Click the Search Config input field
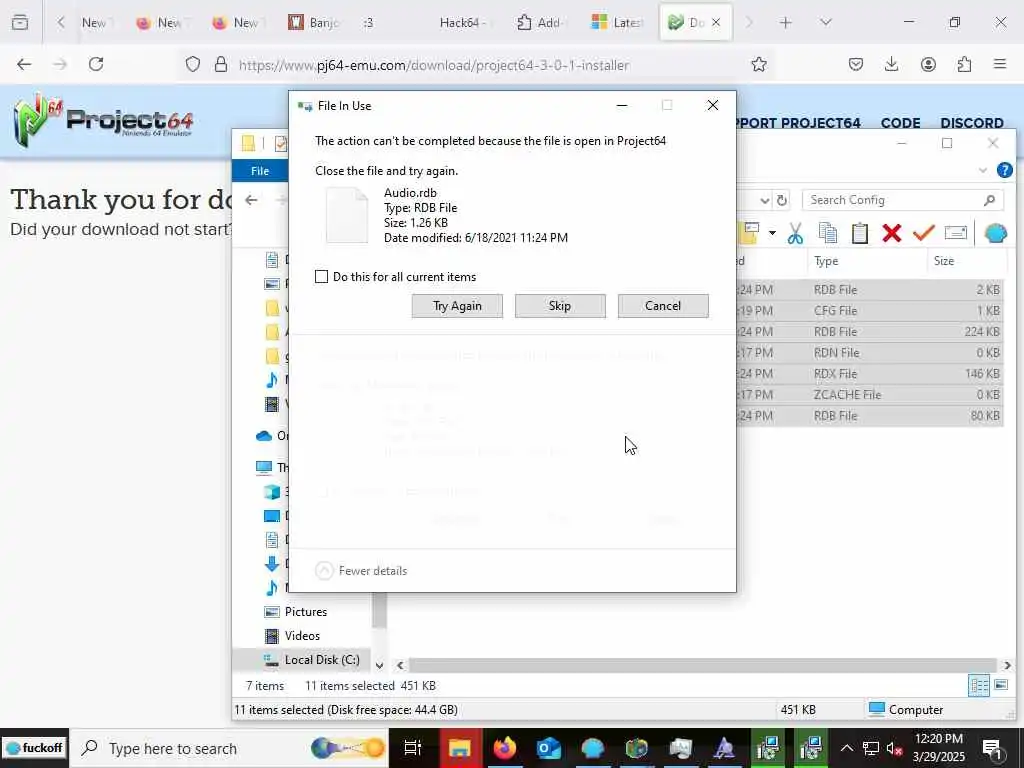The width and height of the screenshot is (1024, 768). click(903, 200)
